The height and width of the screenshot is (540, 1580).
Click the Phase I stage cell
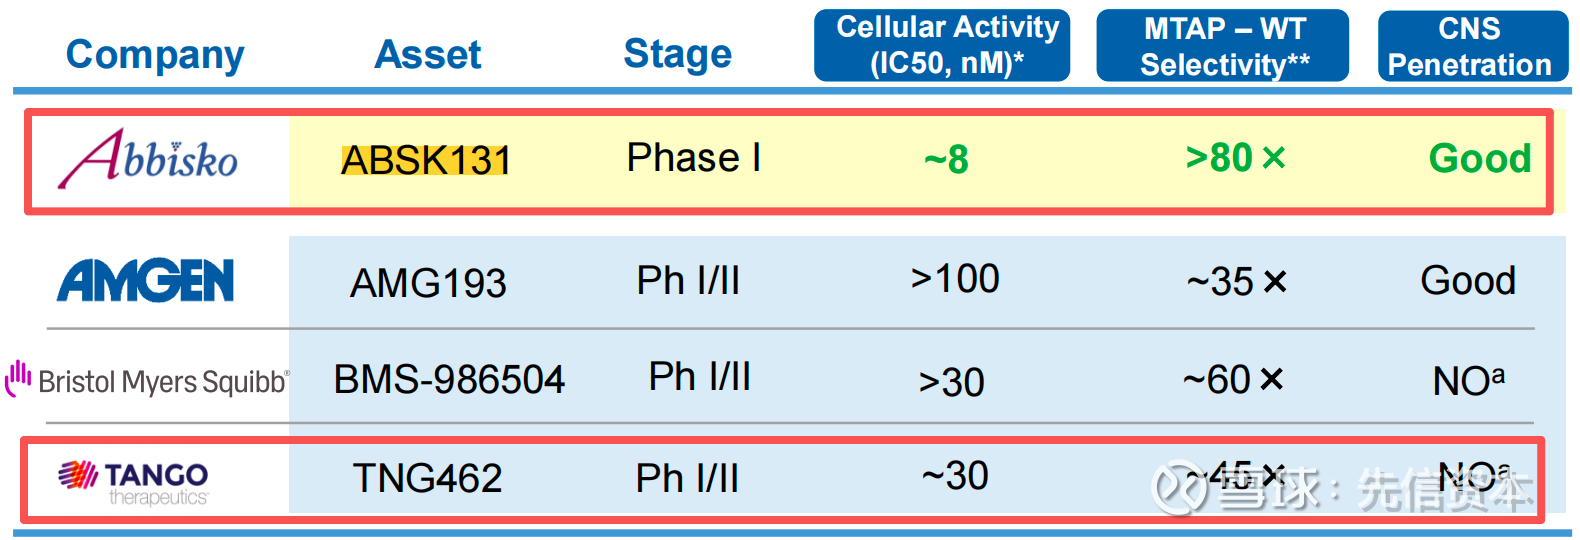[693, 158]
